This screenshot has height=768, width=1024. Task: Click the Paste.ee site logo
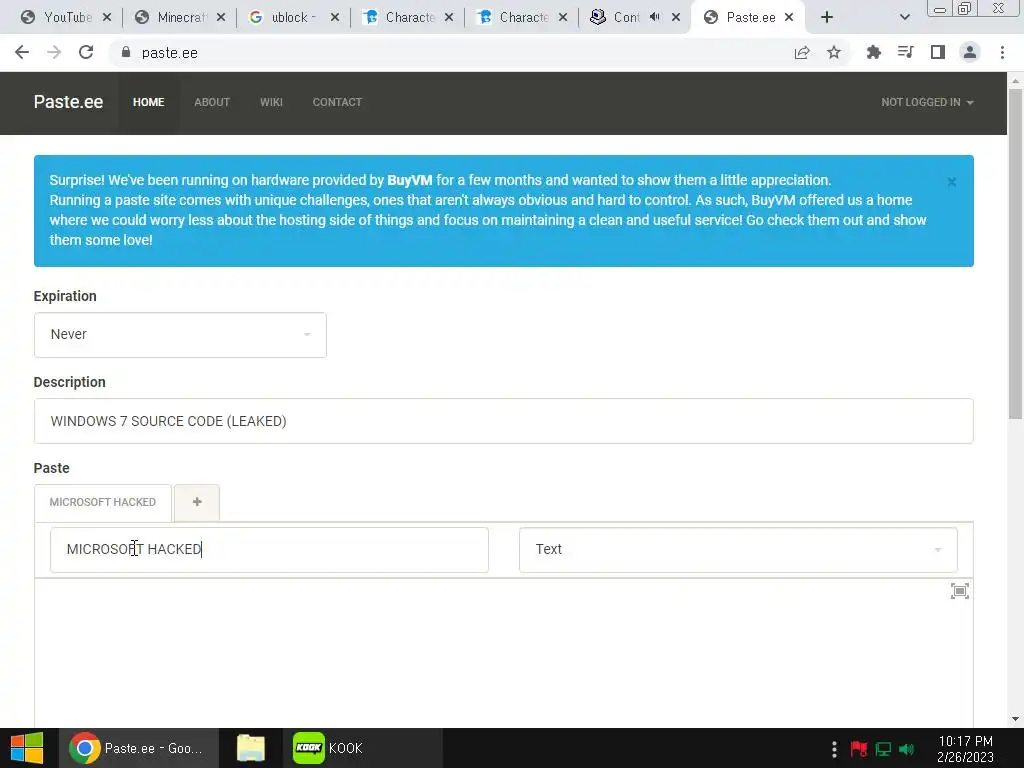click(68, 102)
